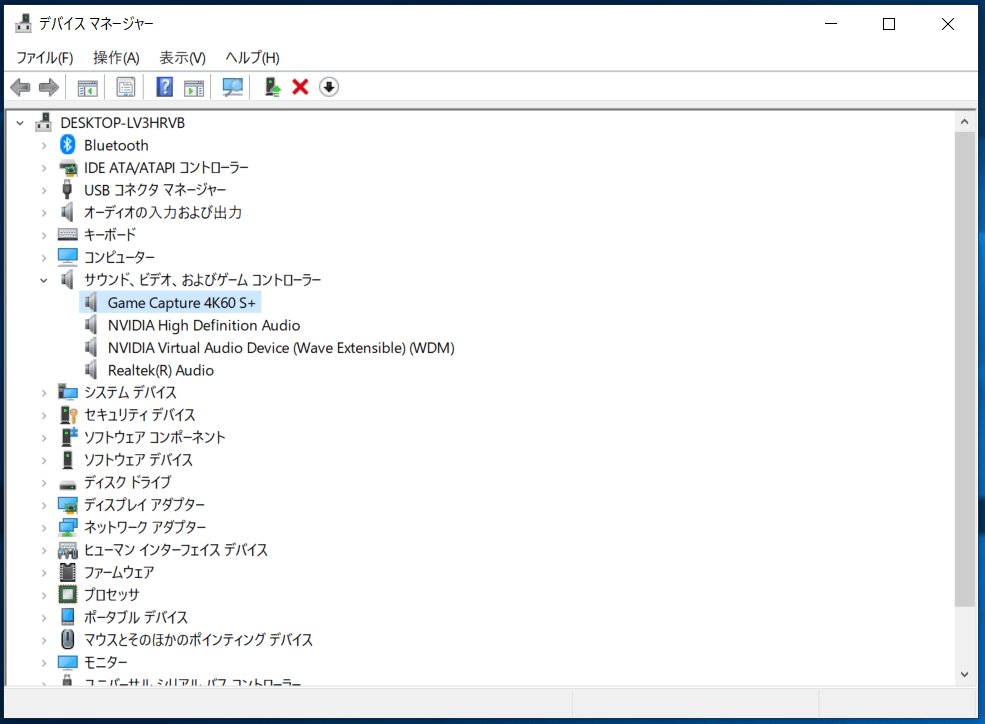Click the Disable device down-arrow icon
The image size is (985, 724).
(329, 87)
